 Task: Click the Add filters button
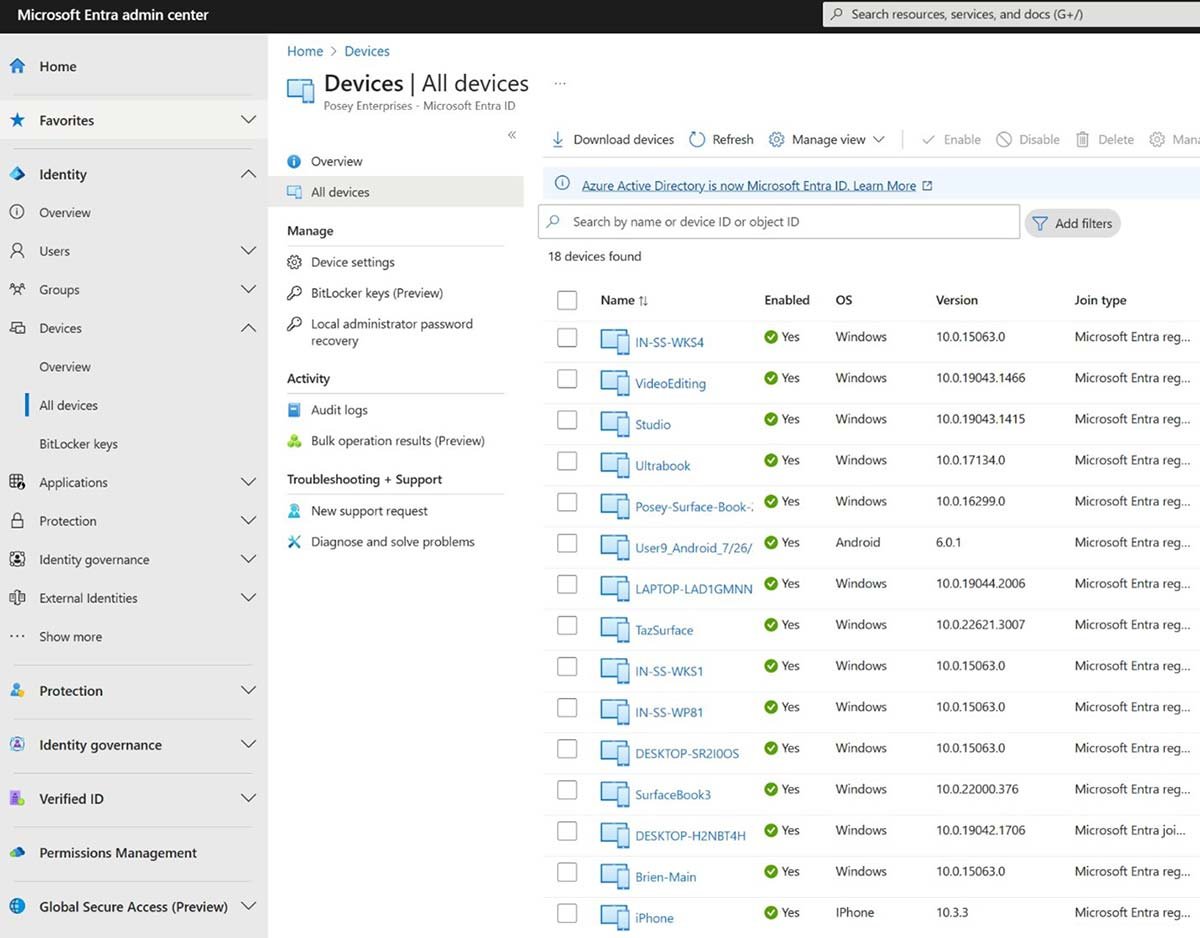pyautogui.click(x=1072, y=224)
